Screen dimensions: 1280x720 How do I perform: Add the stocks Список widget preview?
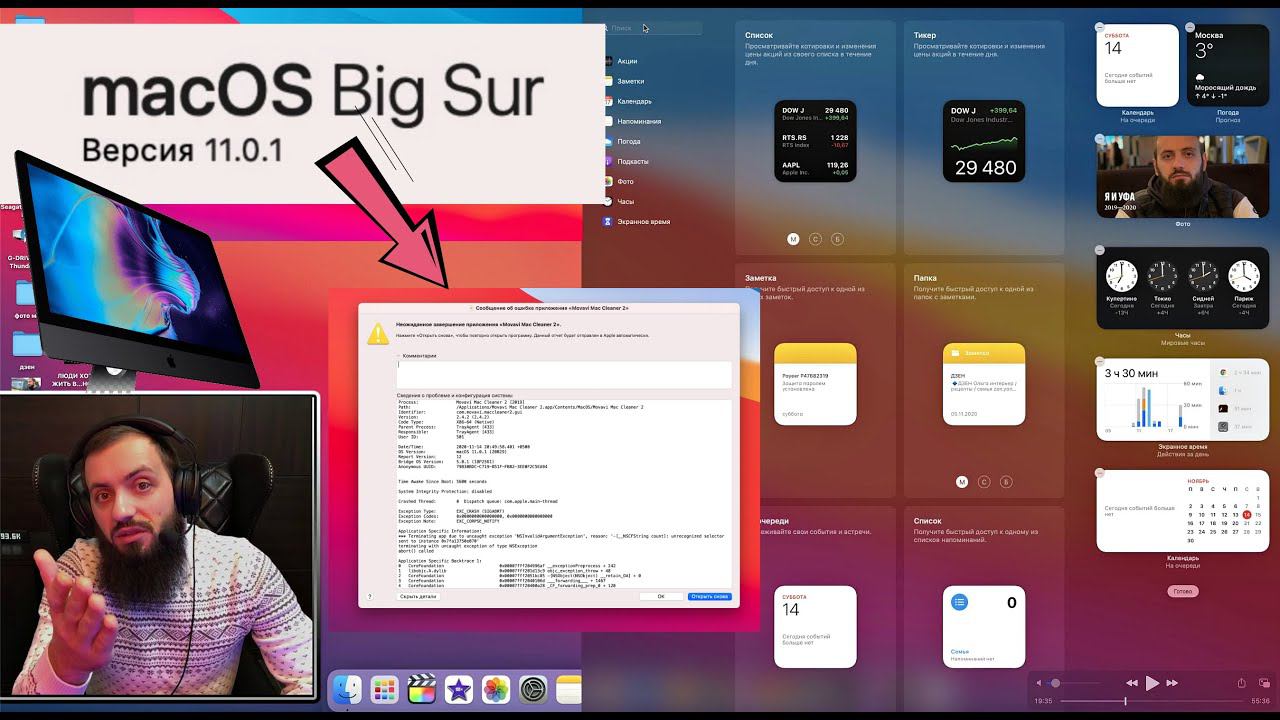(815, 141)
